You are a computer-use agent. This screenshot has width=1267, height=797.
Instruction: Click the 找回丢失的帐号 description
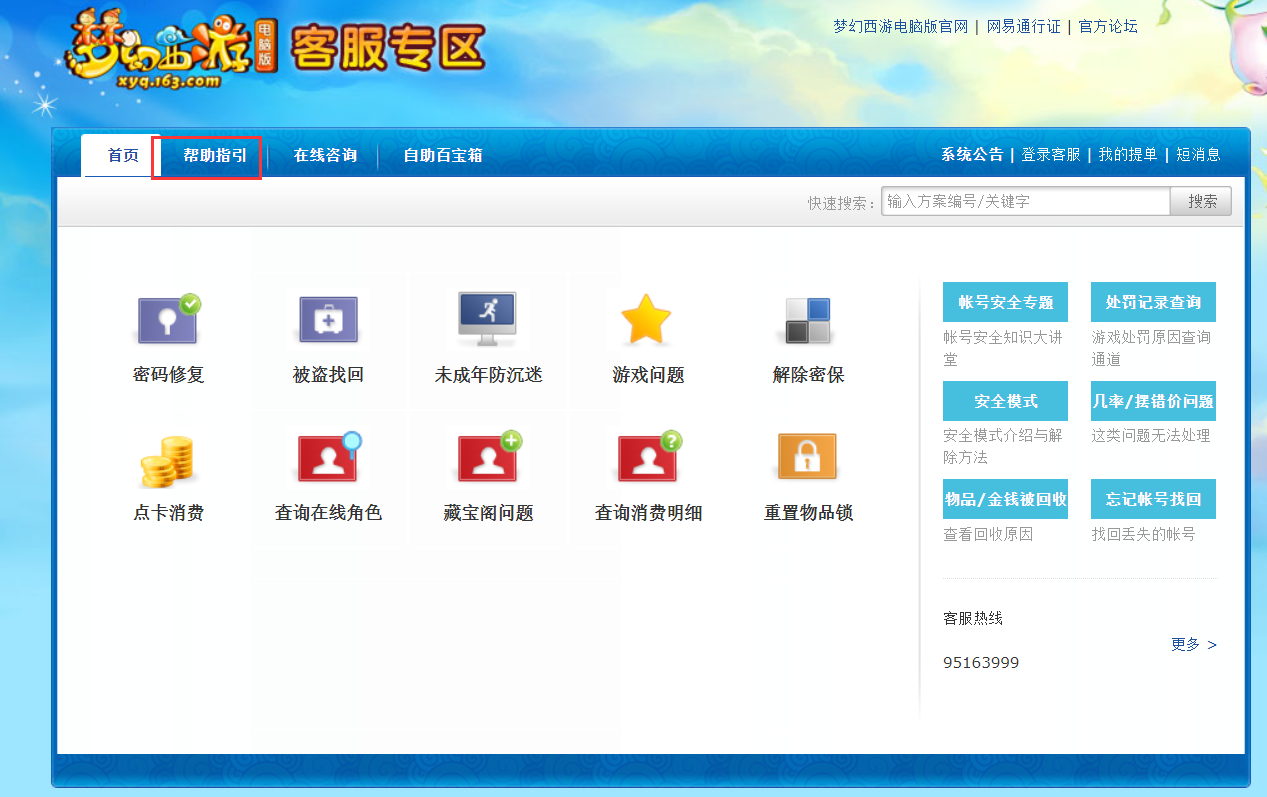(x=1143, y=534)
